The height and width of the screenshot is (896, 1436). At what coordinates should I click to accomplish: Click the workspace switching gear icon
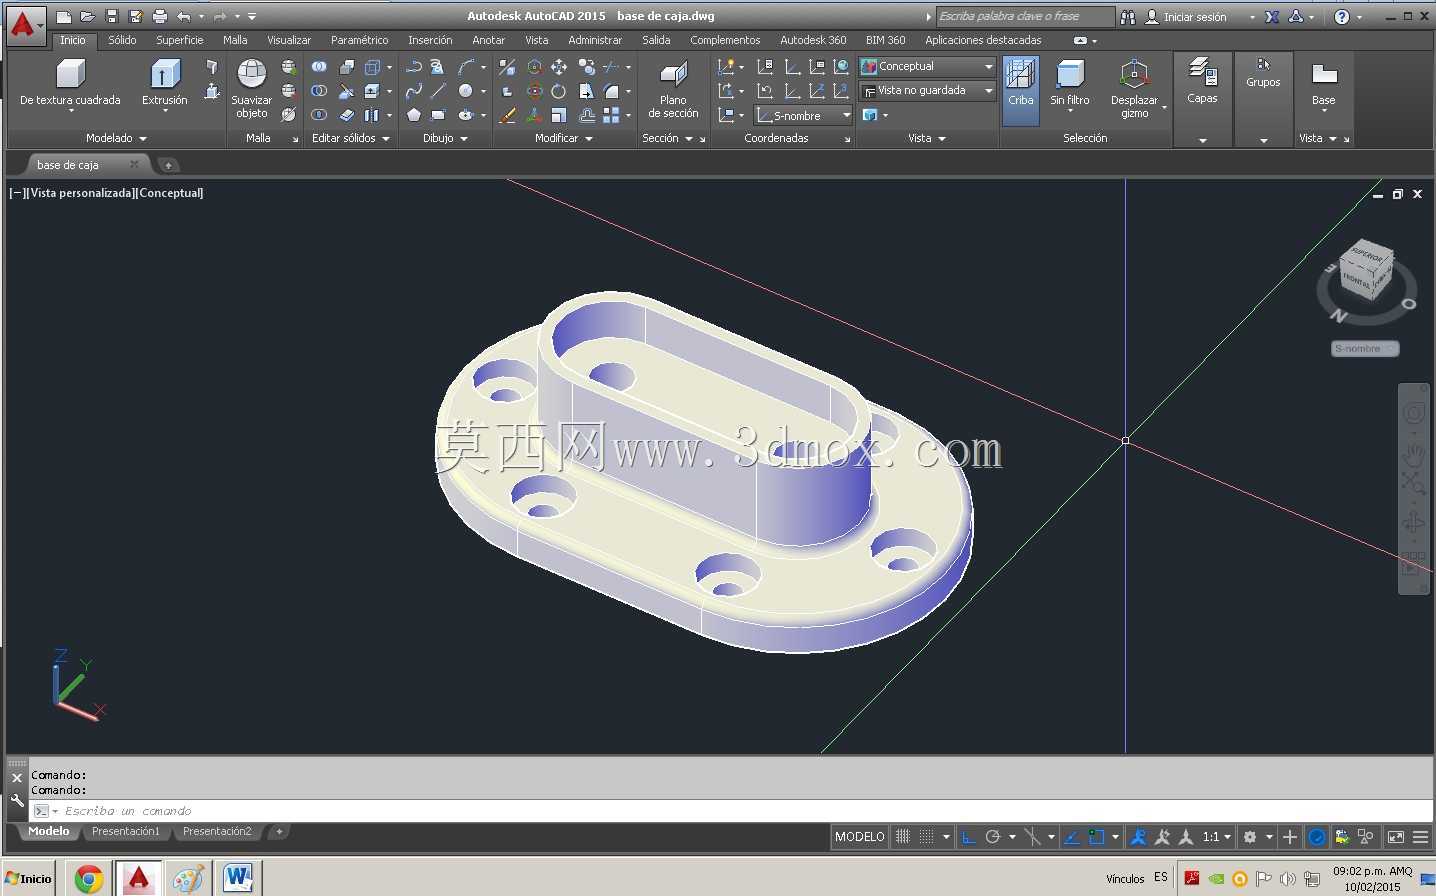coord(1250,837)
